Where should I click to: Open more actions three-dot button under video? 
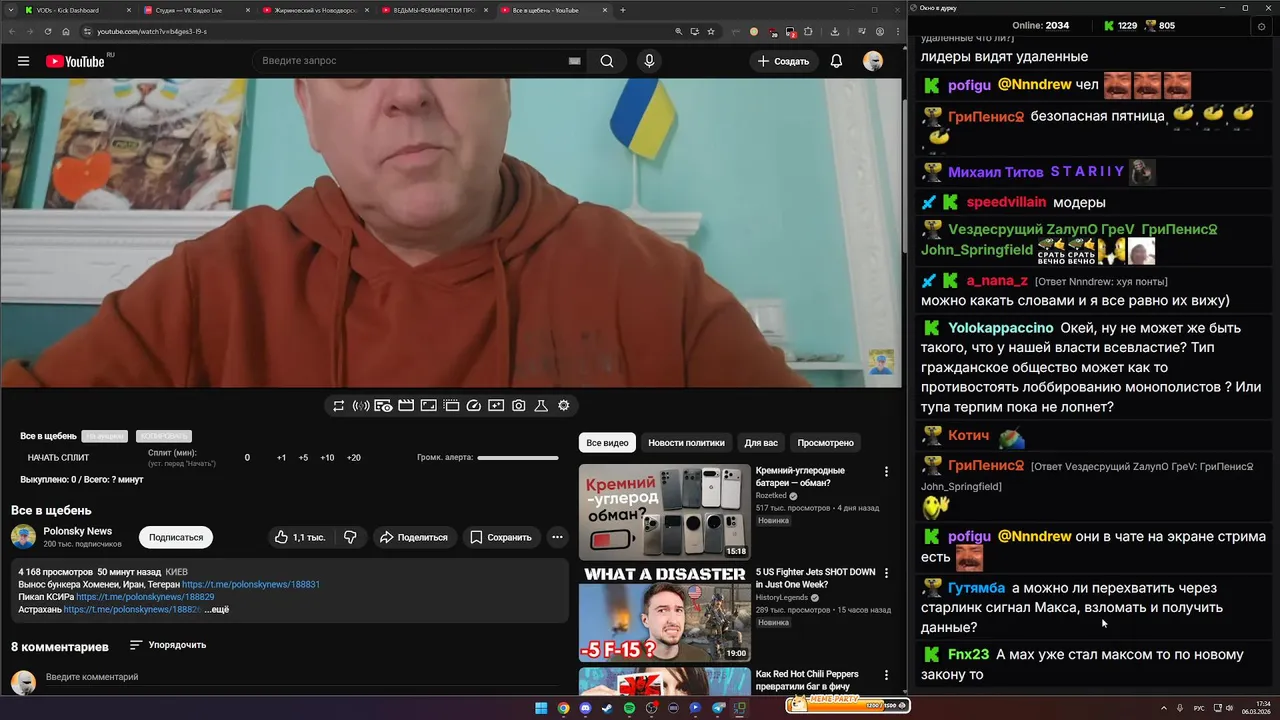pos(557,537)
